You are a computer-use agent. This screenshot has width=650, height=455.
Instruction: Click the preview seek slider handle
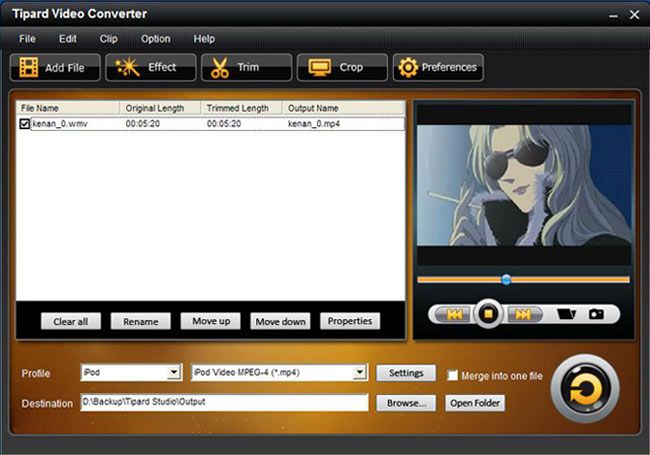[506, 279]
